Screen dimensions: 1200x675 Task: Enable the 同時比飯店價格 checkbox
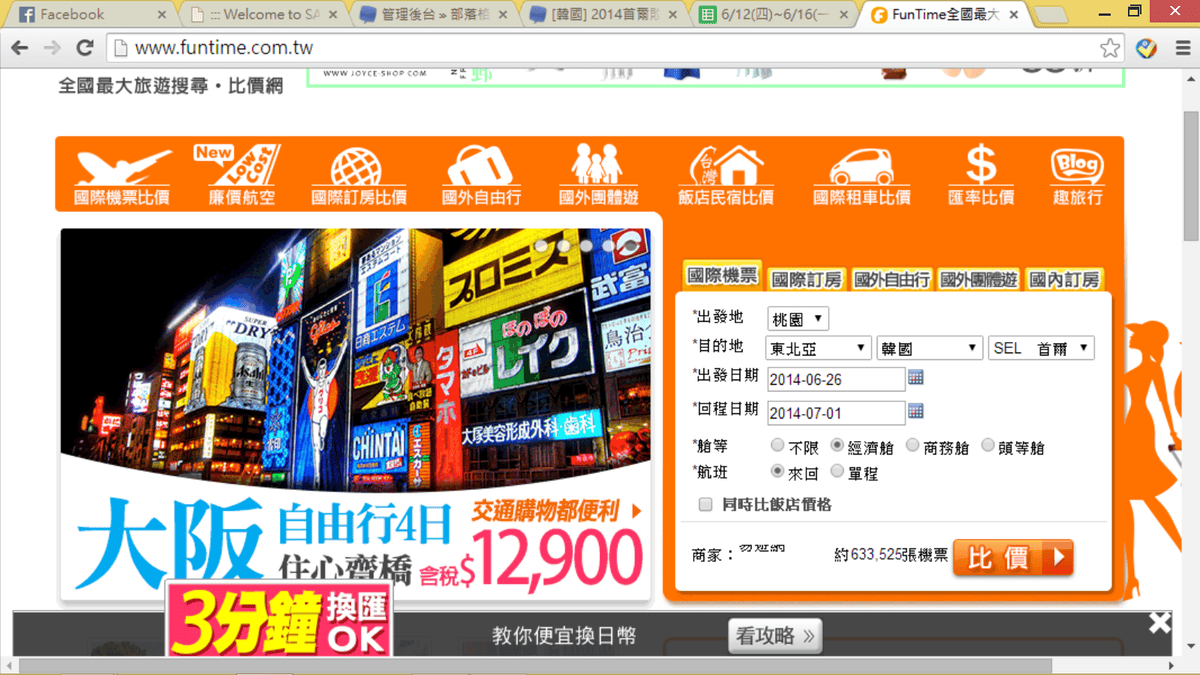coord(705,505)
